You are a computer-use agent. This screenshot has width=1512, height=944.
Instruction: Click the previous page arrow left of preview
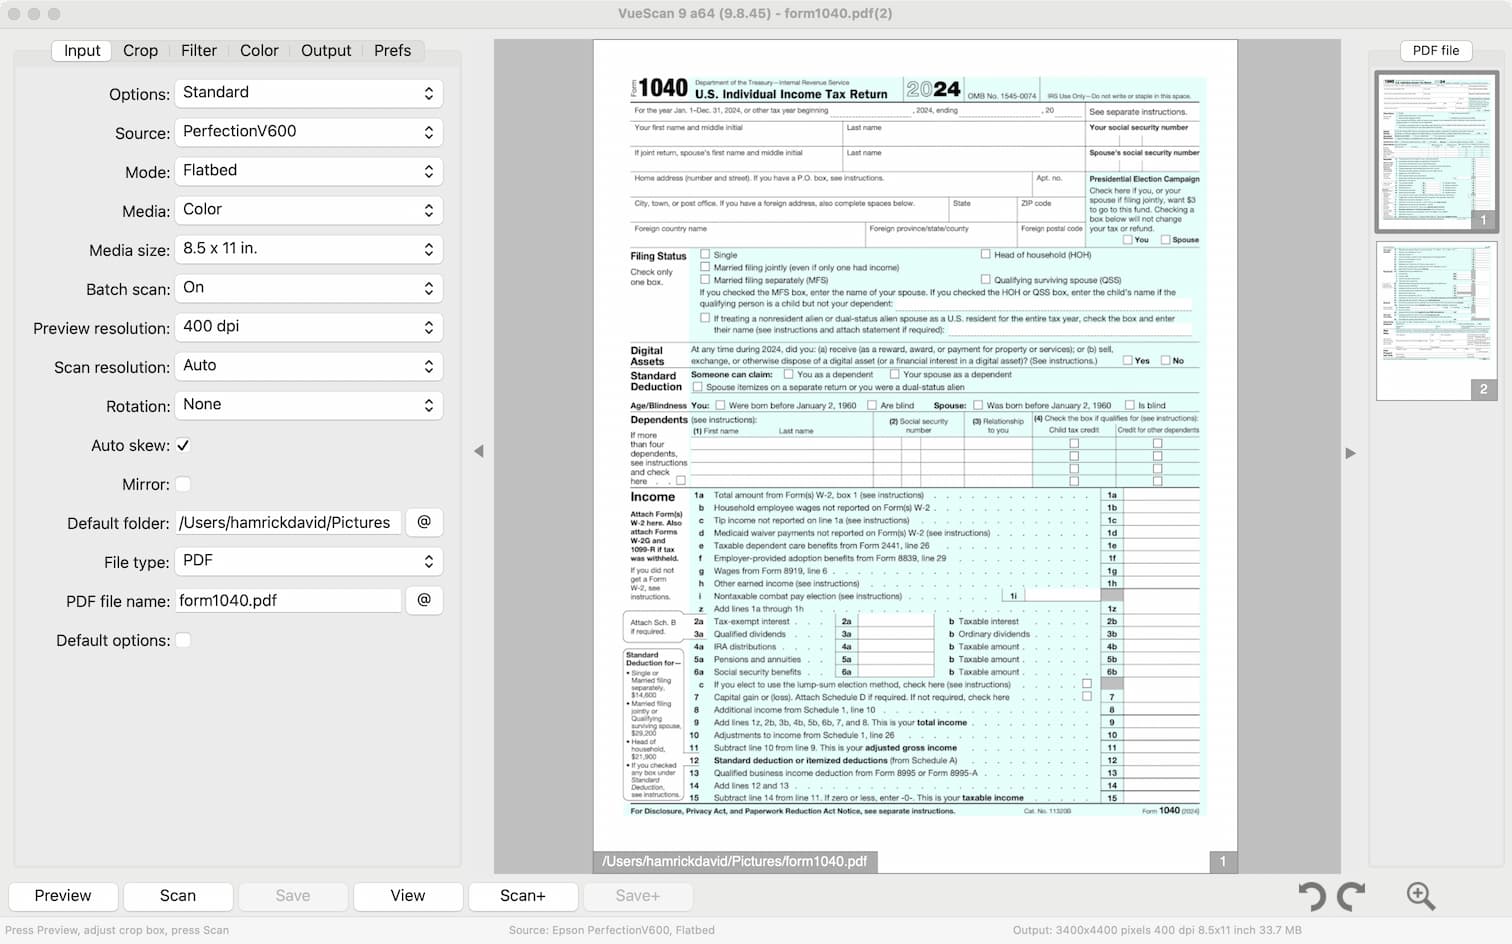(x=479, y=452)
